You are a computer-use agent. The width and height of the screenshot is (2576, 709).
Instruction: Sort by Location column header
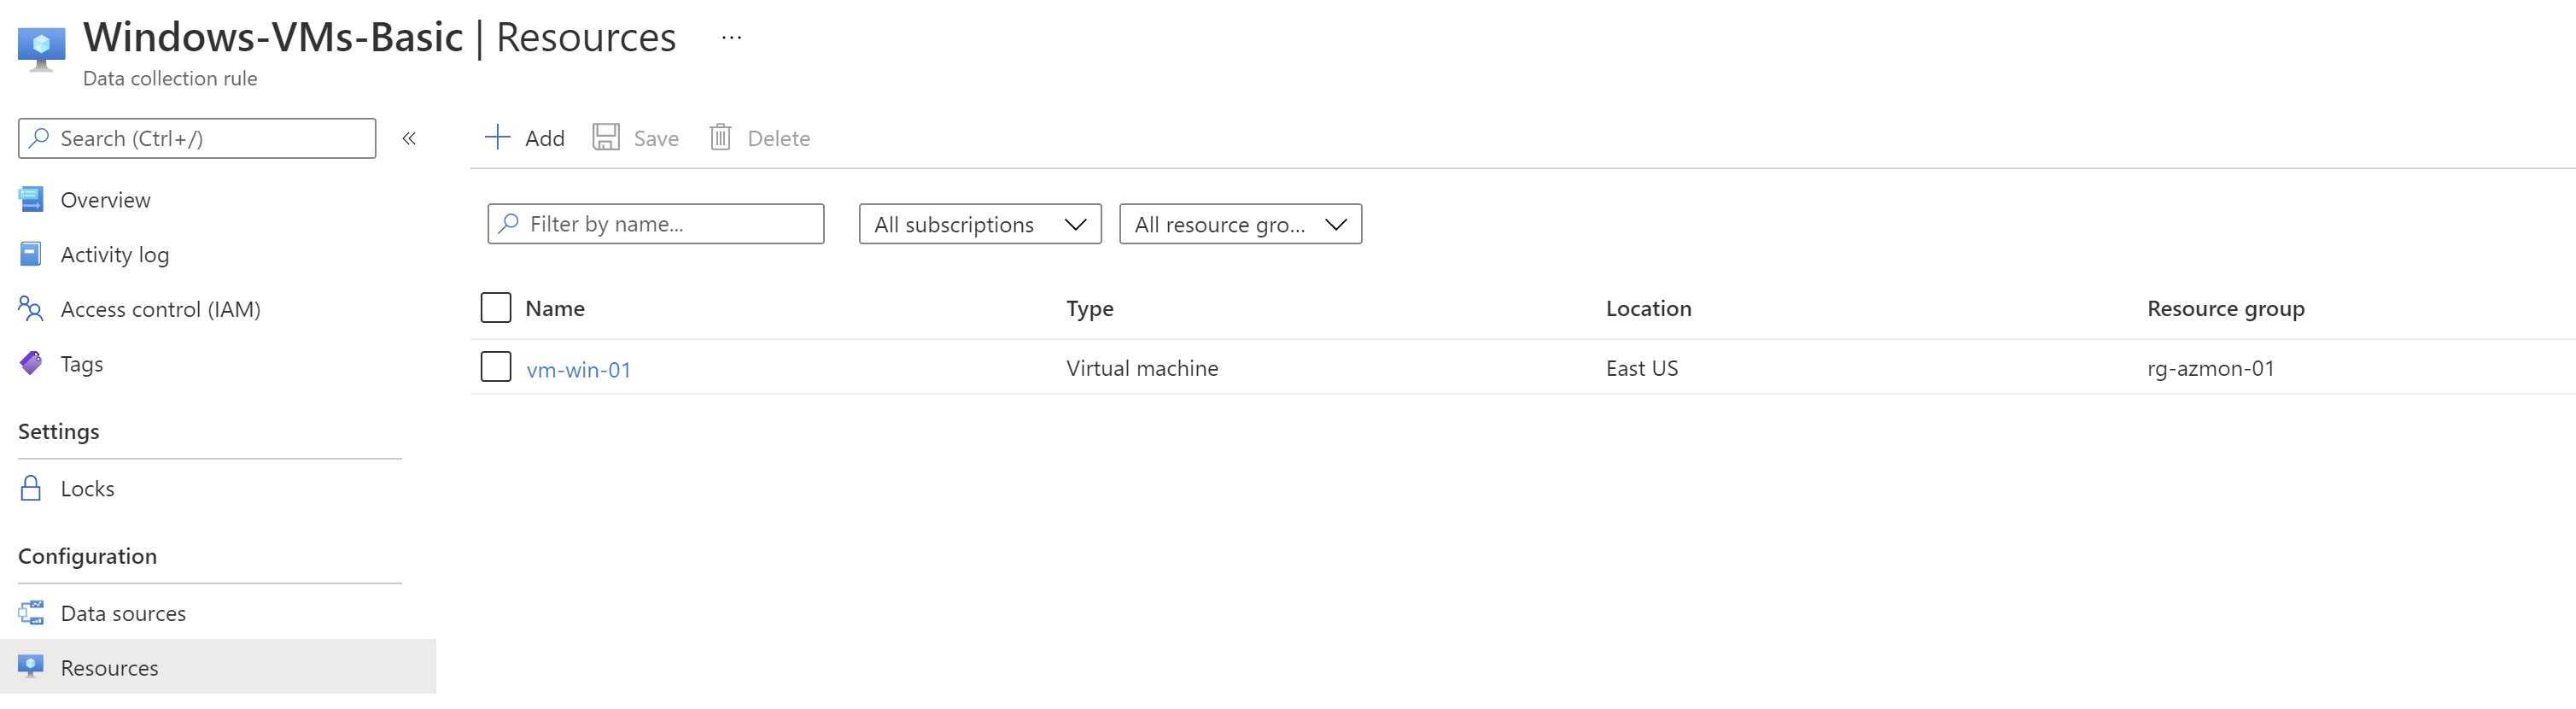pyautogui.click(x=1648, y=308)
